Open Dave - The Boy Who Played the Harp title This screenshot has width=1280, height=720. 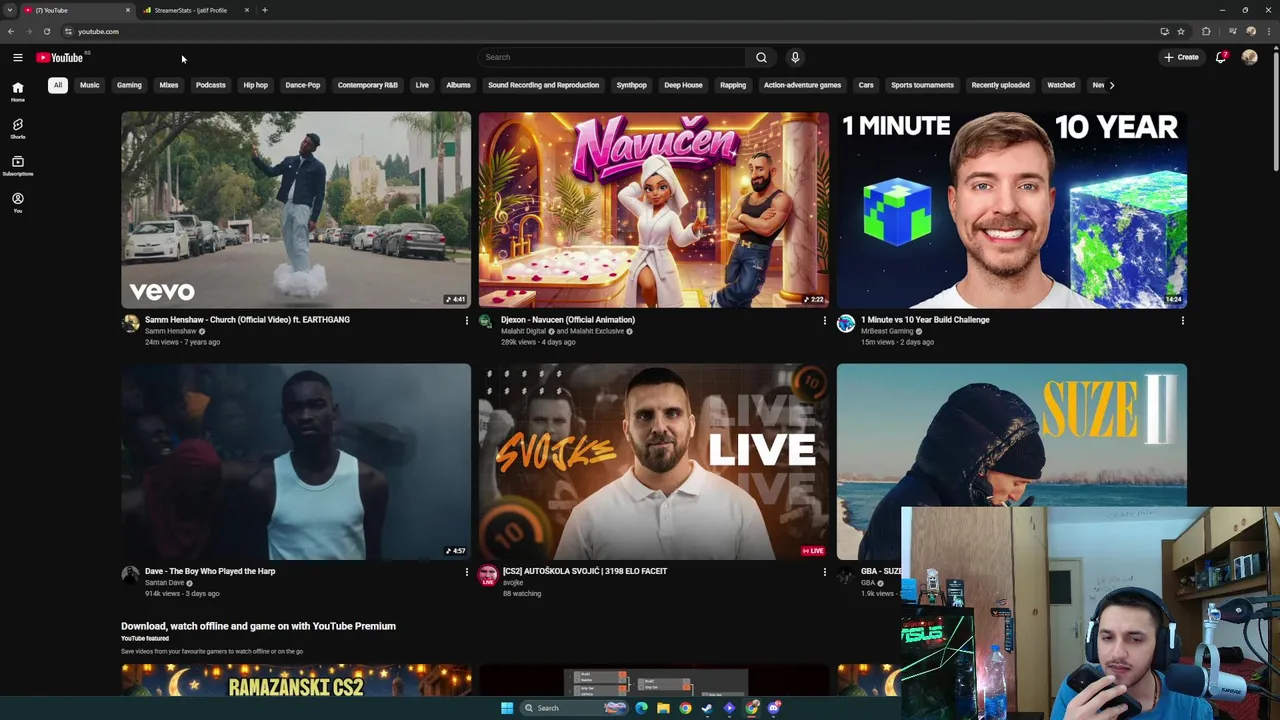210,571
